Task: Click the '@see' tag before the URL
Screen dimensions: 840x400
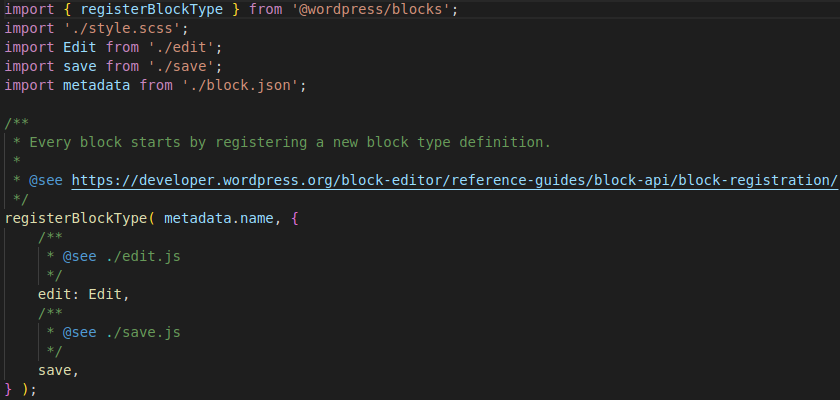Action: (46, 180)
